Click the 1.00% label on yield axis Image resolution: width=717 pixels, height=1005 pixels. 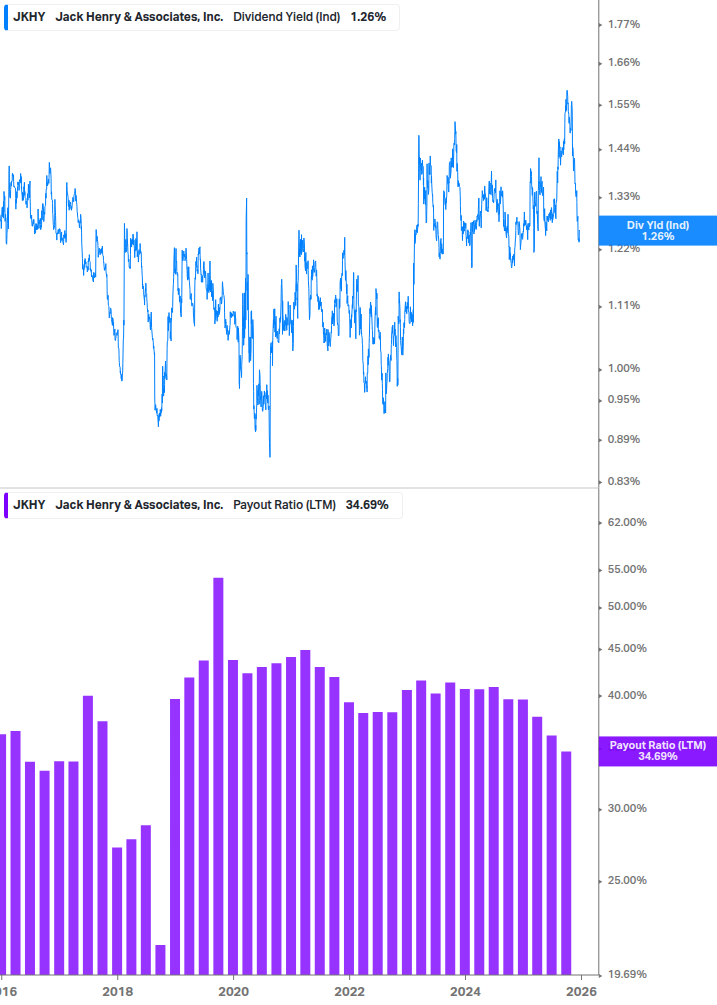click(623, 368)
